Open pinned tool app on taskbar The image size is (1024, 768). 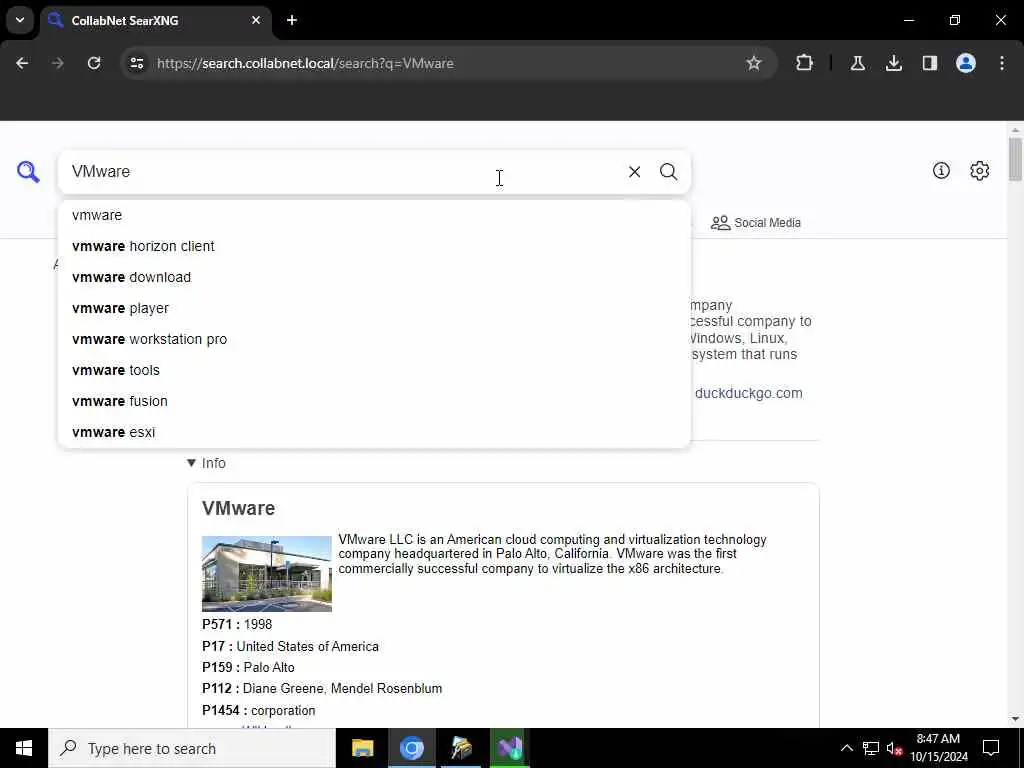[x=461, y=748]
